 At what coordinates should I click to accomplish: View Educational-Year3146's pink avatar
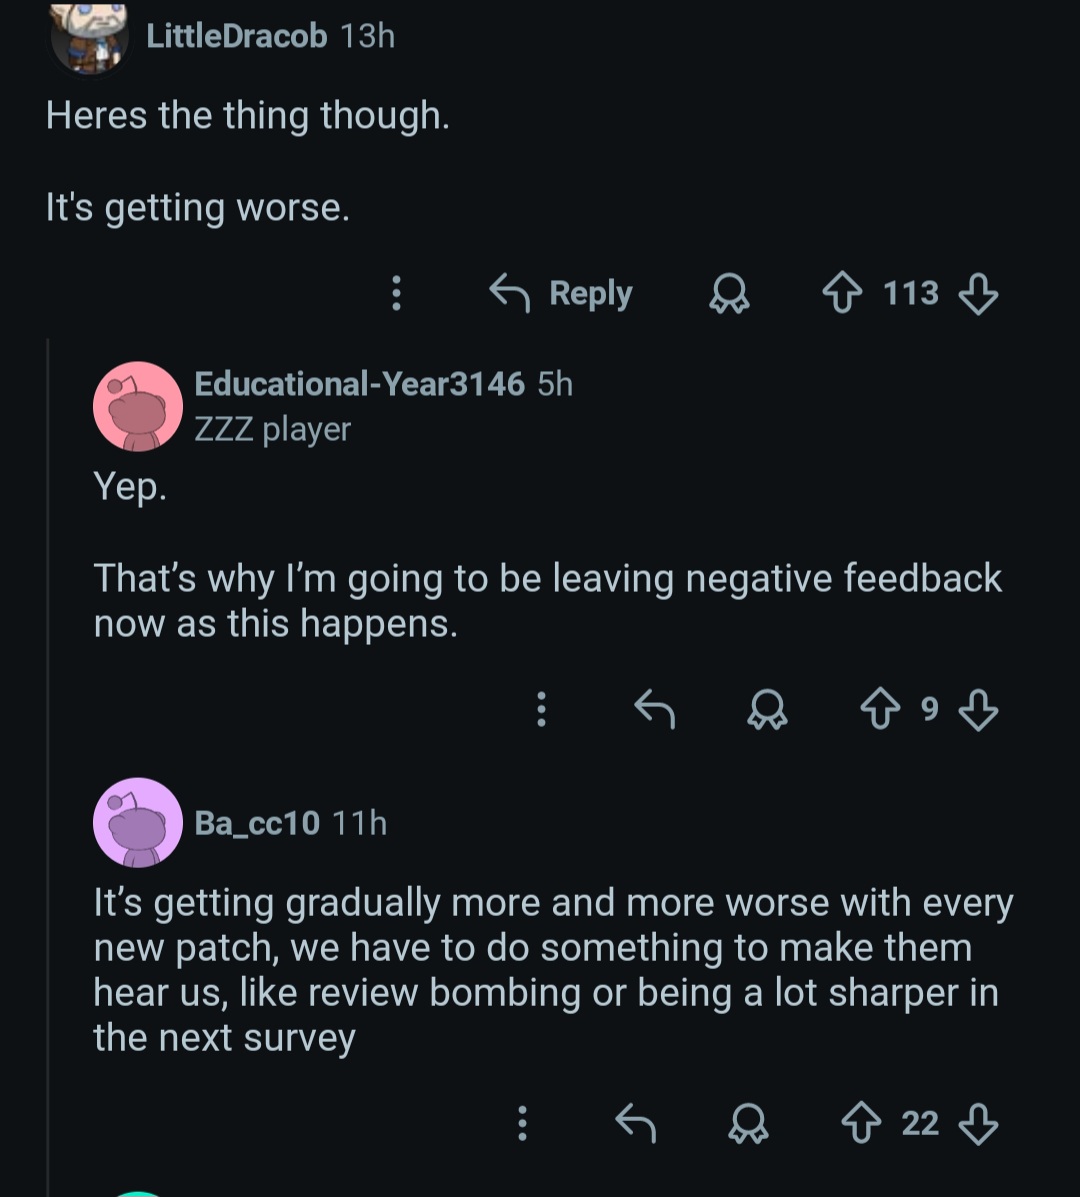138,407
